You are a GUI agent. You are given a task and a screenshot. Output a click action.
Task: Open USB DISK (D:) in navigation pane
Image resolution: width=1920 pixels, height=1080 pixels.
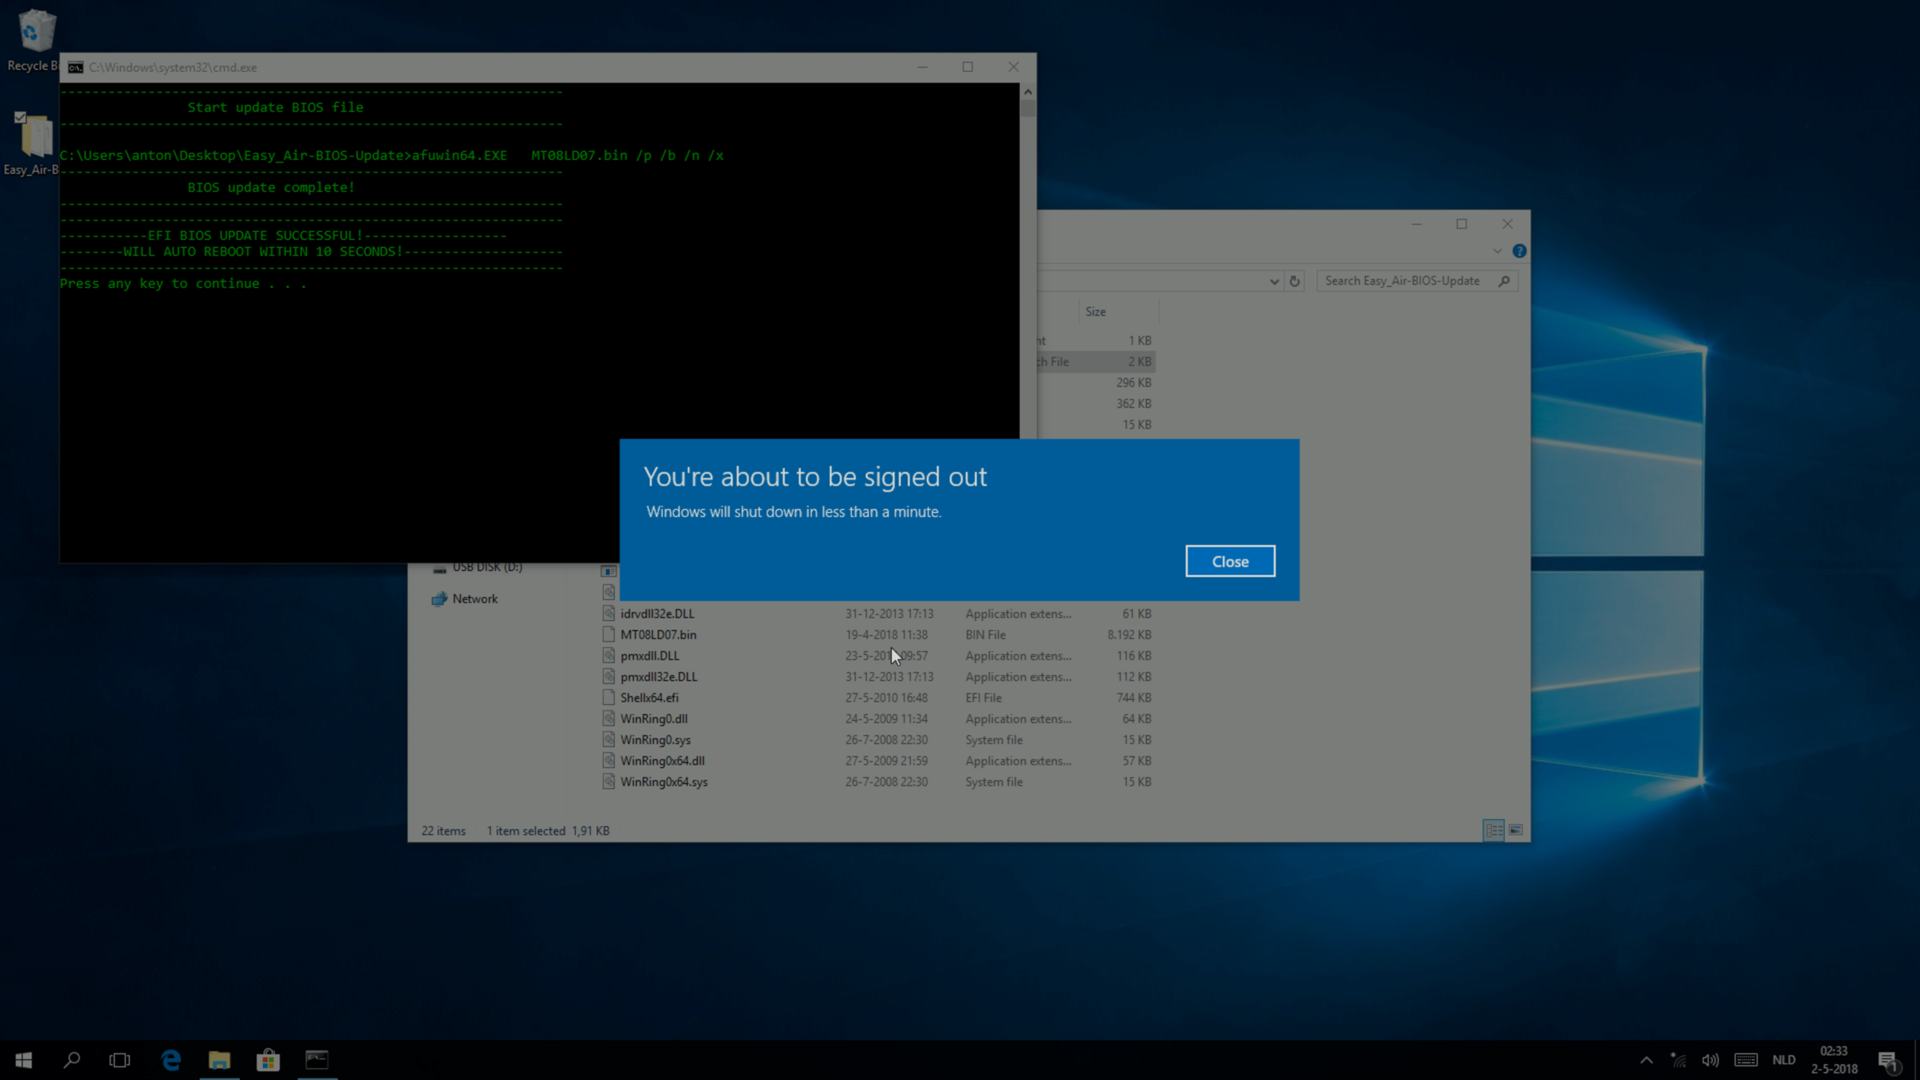click(x=487, y=568)
